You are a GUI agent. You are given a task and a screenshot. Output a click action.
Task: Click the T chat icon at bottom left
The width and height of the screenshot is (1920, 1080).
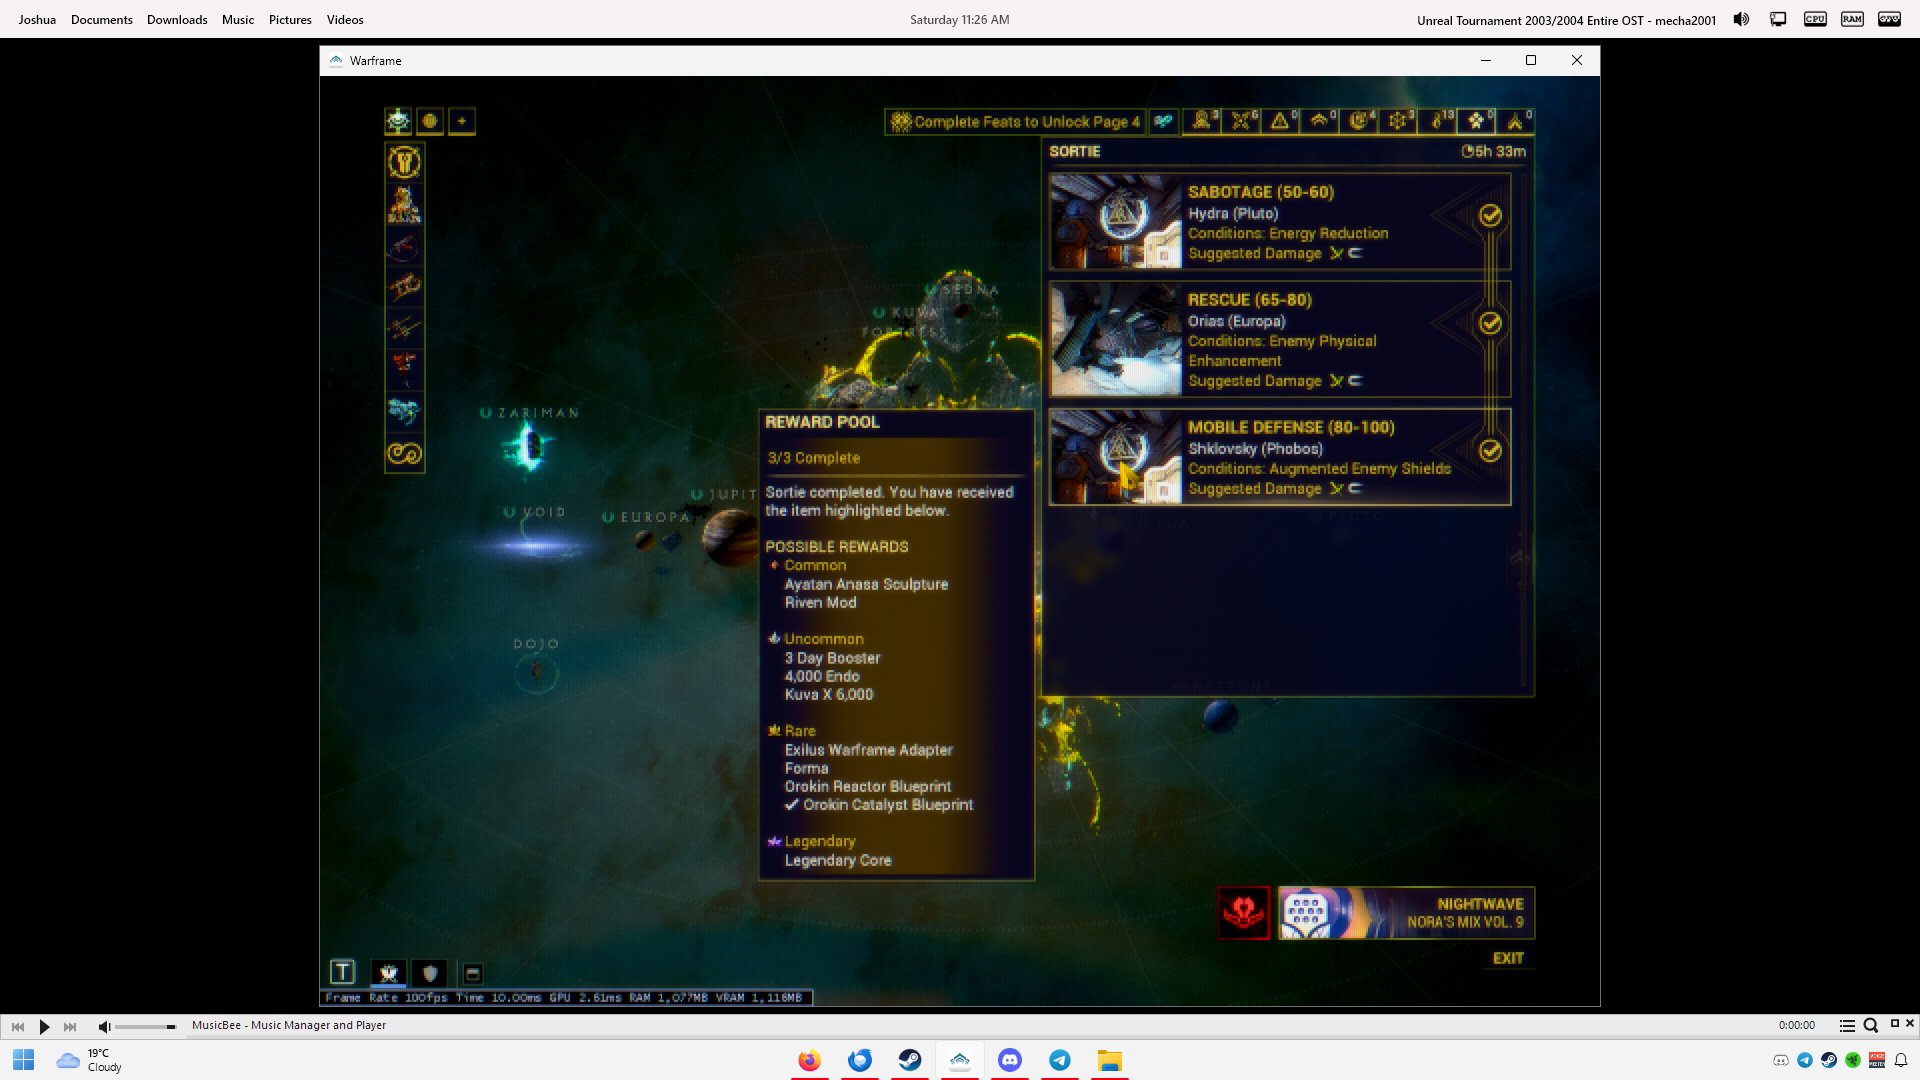342,972
